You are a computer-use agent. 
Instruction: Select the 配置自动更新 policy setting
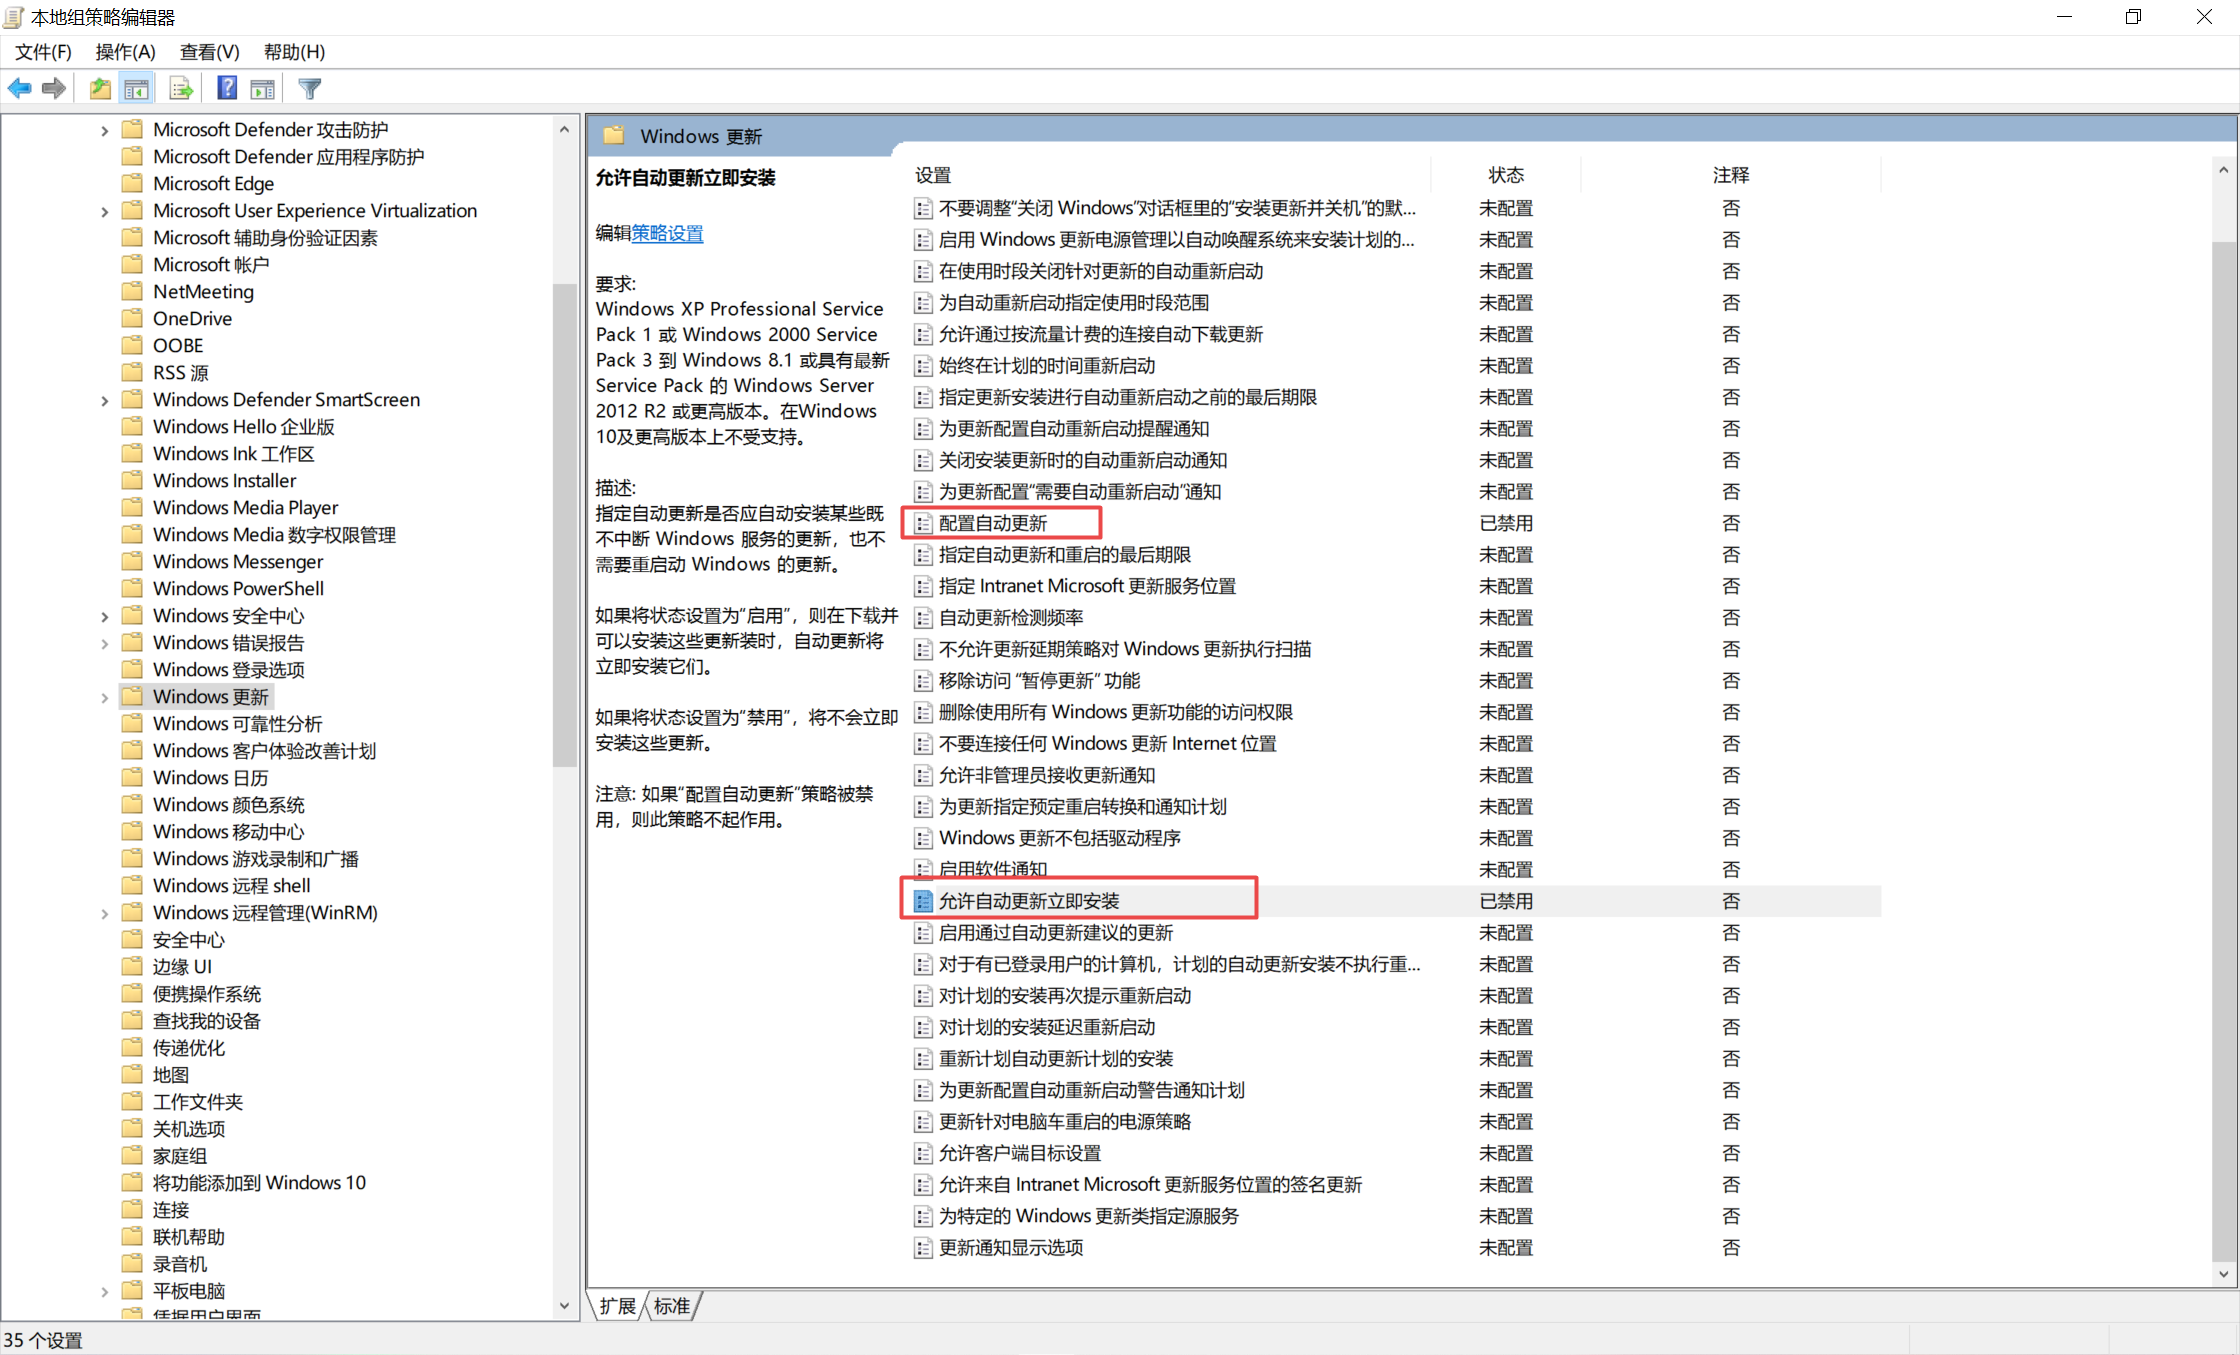992,523
